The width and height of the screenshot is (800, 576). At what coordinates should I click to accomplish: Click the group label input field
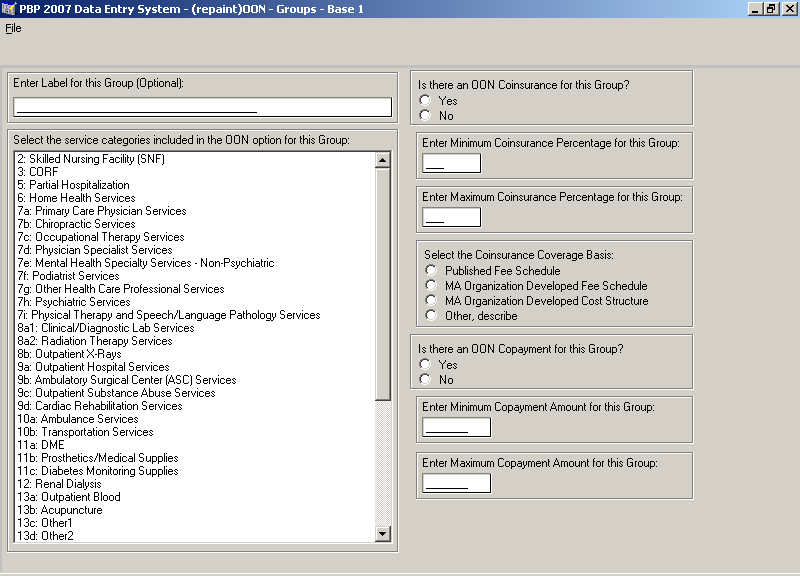click(x=203, y=107)
